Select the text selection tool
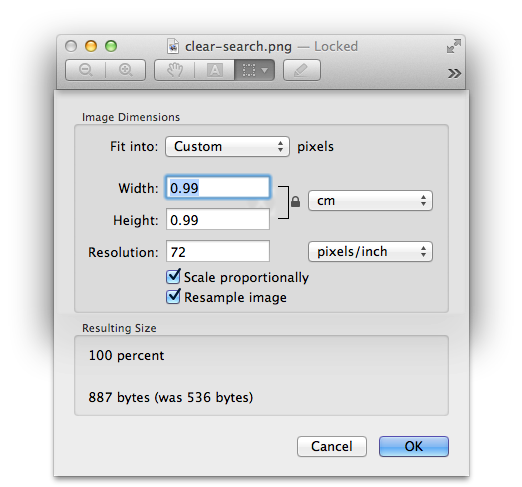Viewport: 522px width, 487px height. [215, 70]
